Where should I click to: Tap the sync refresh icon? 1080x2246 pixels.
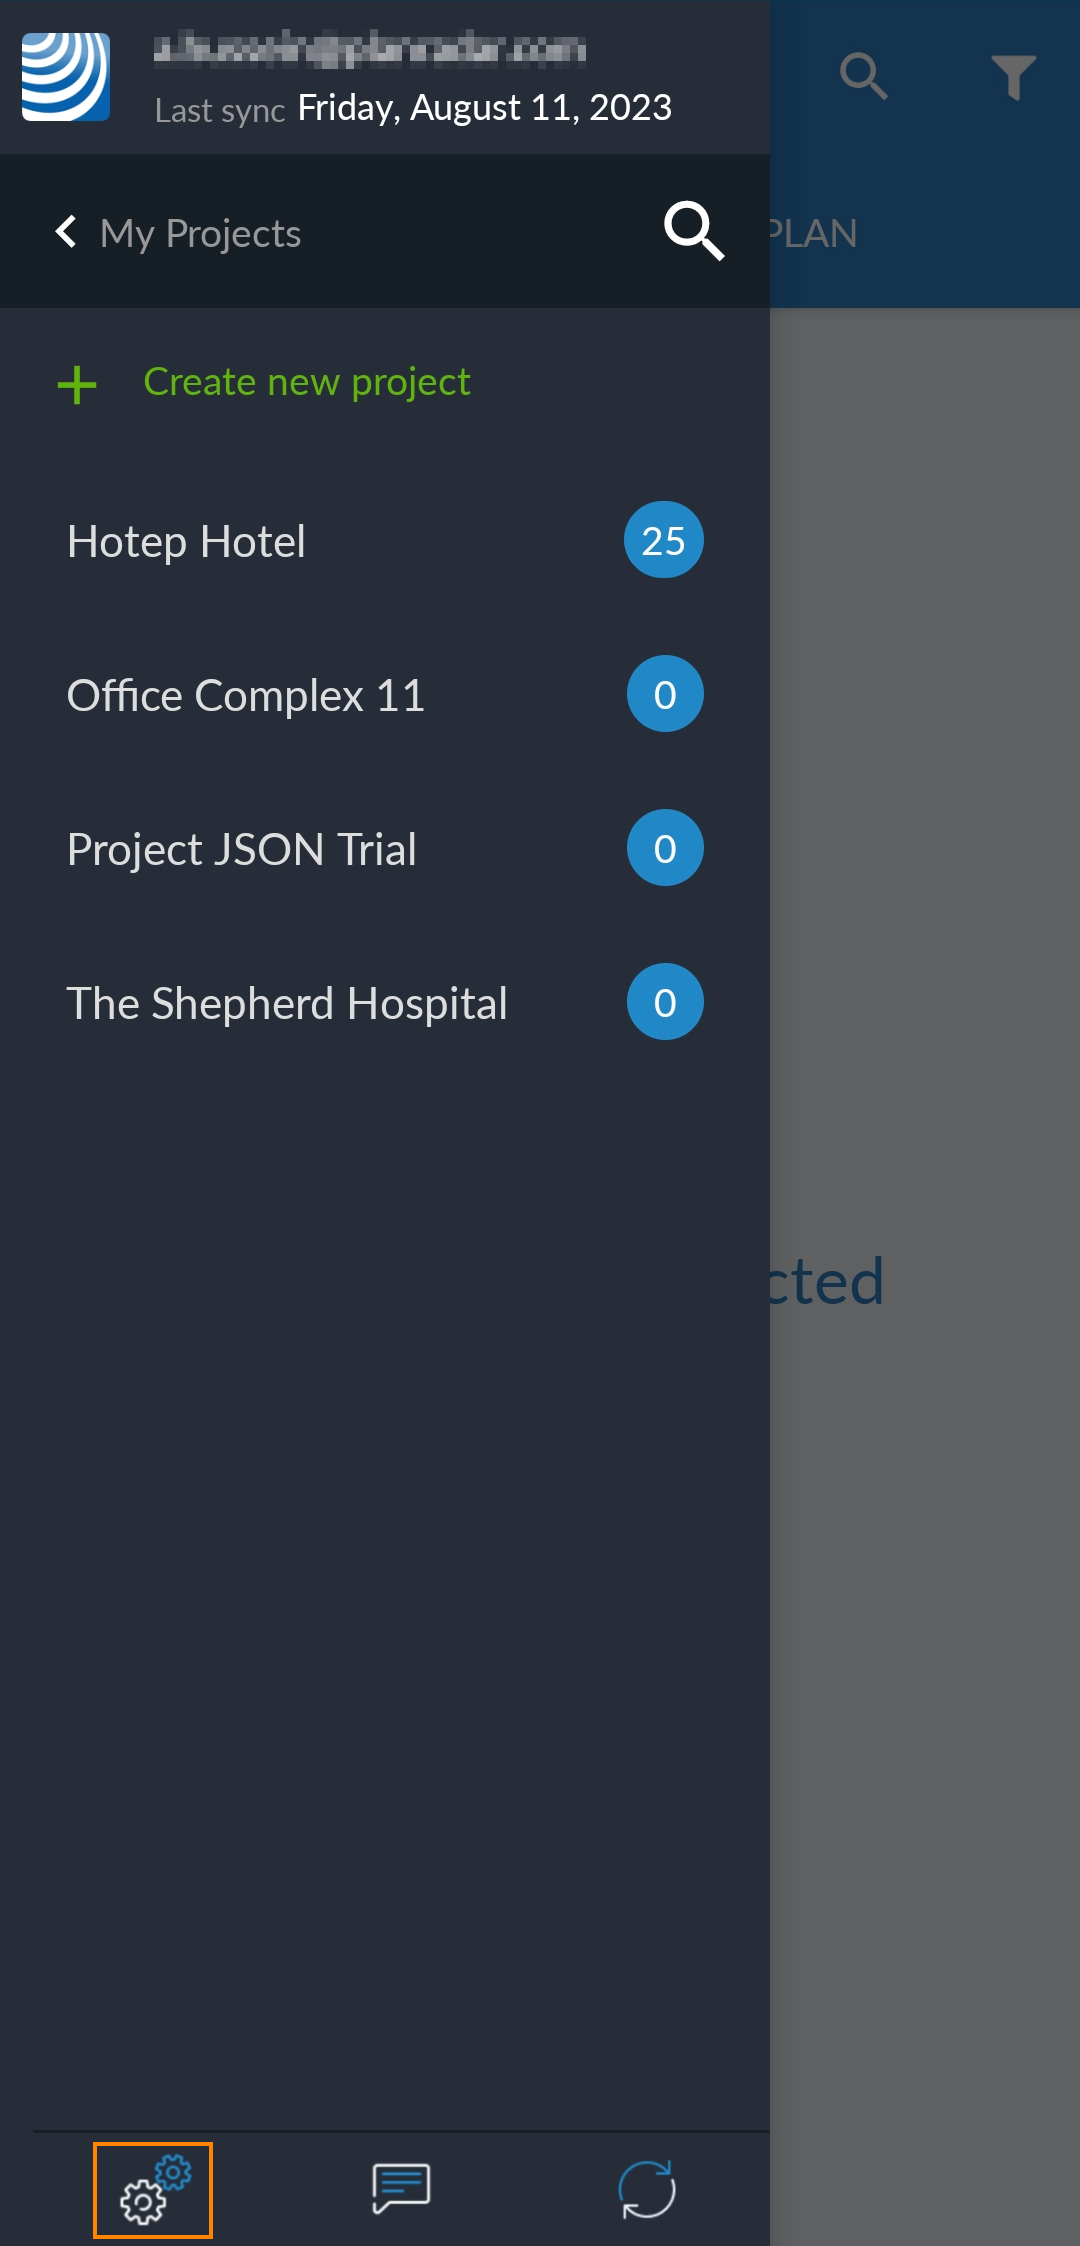[647, 2189]
